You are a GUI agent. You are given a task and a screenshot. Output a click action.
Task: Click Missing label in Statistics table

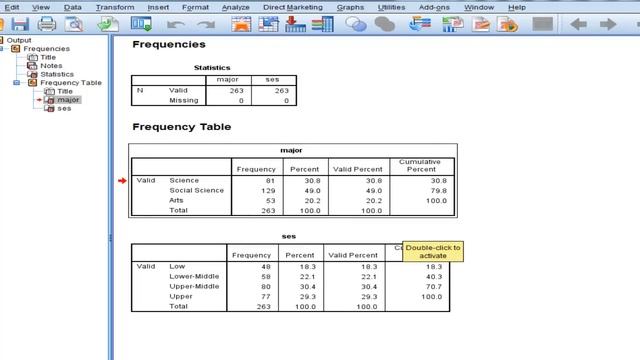tap(184, 100)
